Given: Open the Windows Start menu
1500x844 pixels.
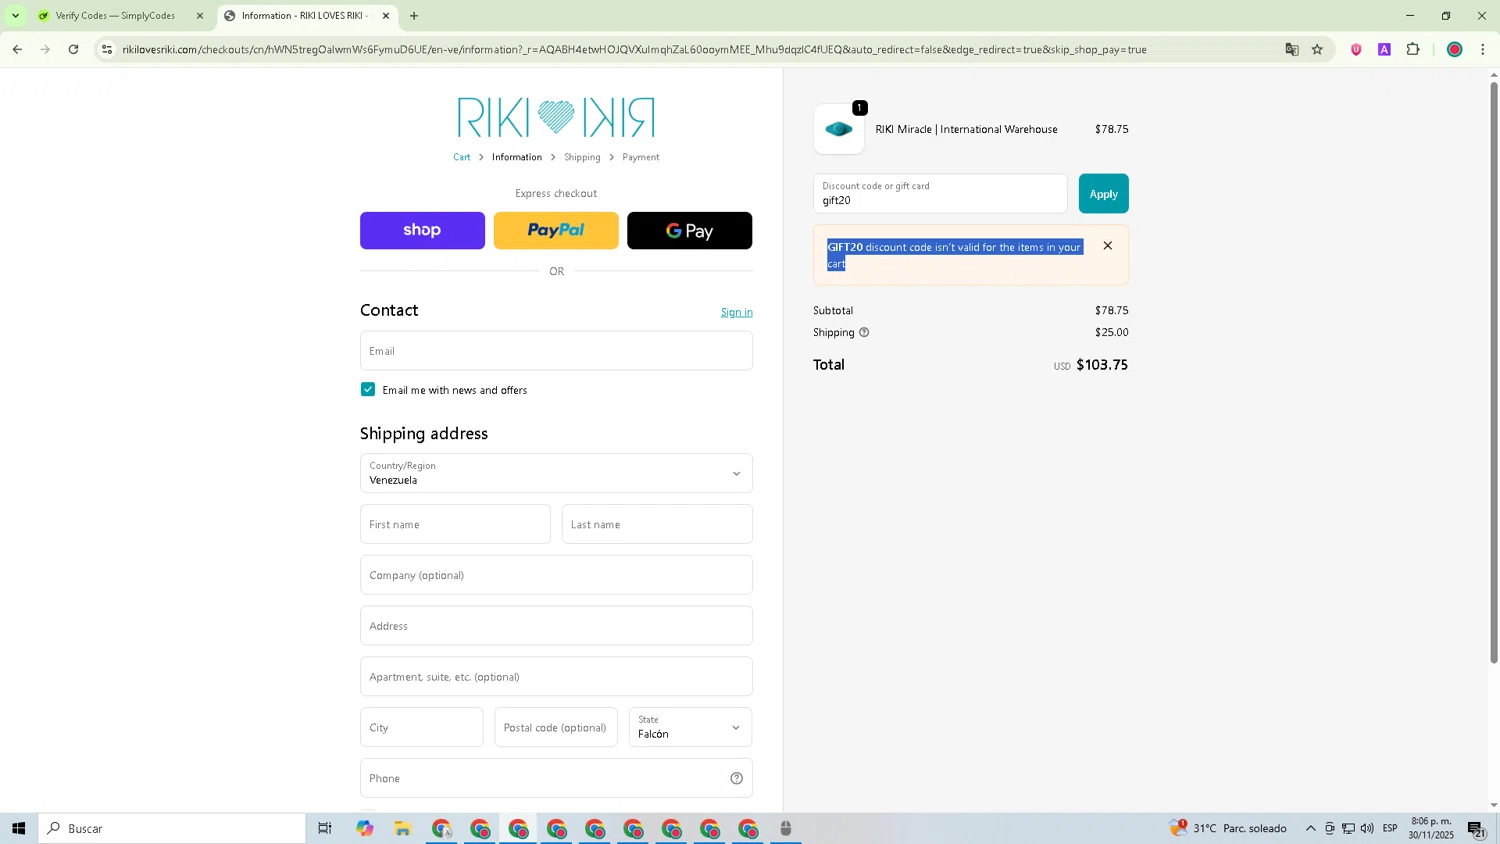Looking at the screenshot, I should pyautogui.click(x=18, y=828).
